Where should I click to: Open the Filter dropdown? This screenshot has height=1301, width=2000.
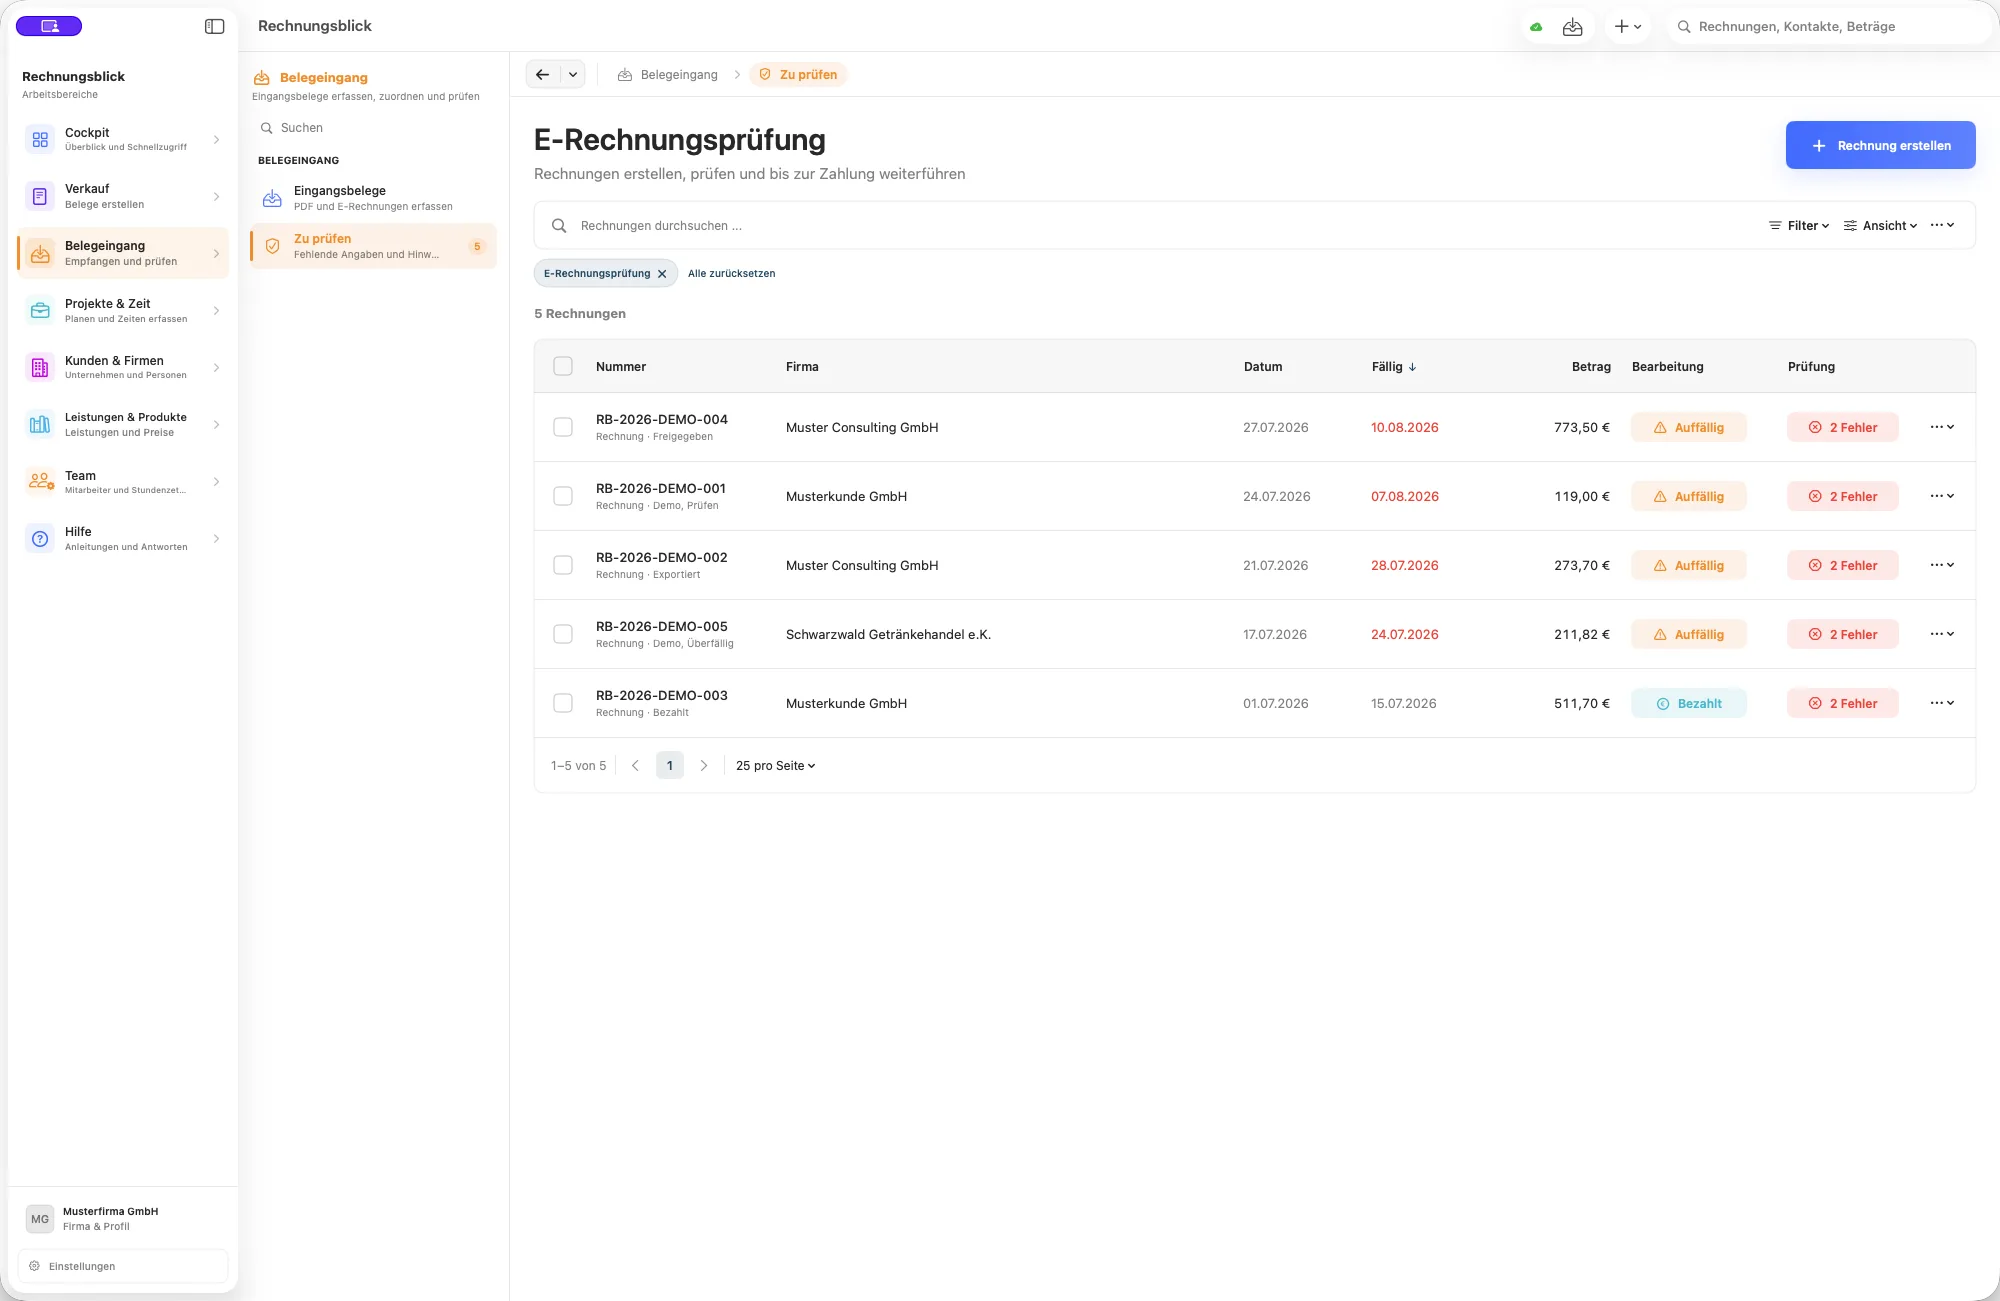pyautogui.click(x=1799, y=226)
